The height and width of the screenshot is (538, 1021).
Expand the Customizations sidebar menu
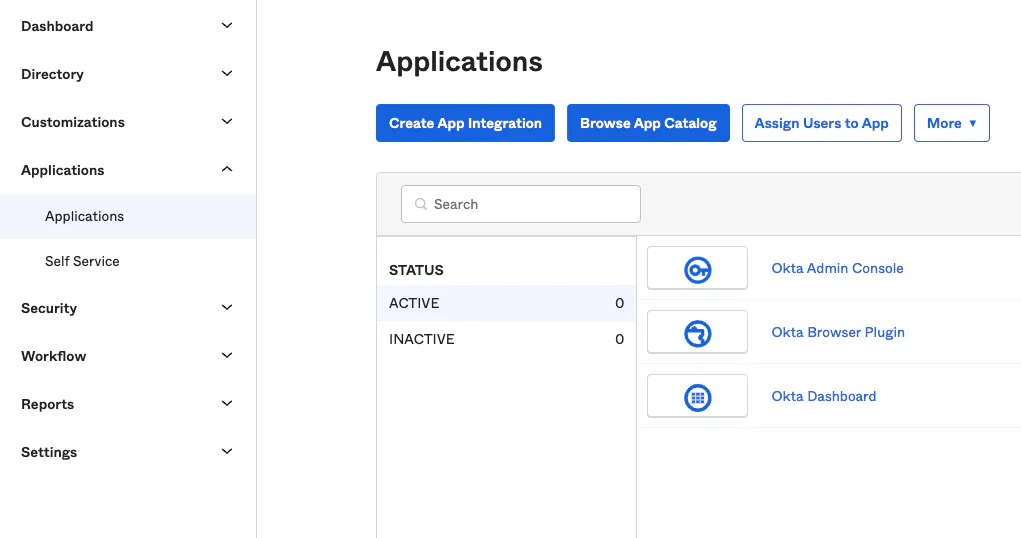click(x=227, y=122)
